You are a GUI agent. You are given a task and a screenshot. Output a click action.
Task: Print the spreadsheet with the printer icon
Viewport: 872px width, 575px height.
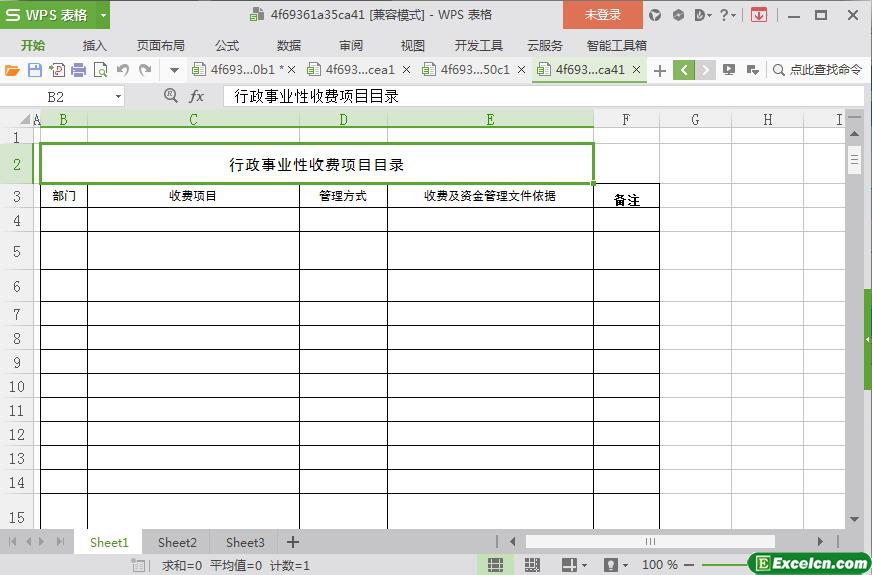pos(79,70)
